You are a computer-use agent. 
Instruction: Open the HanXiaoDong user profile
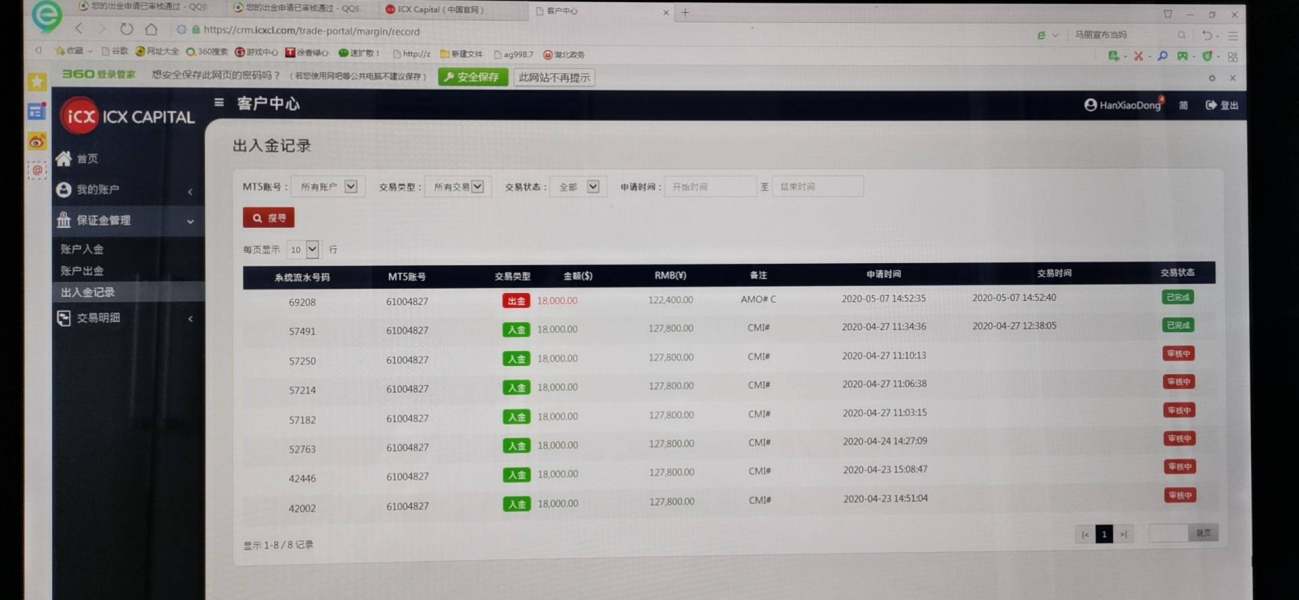(1122, 105)
